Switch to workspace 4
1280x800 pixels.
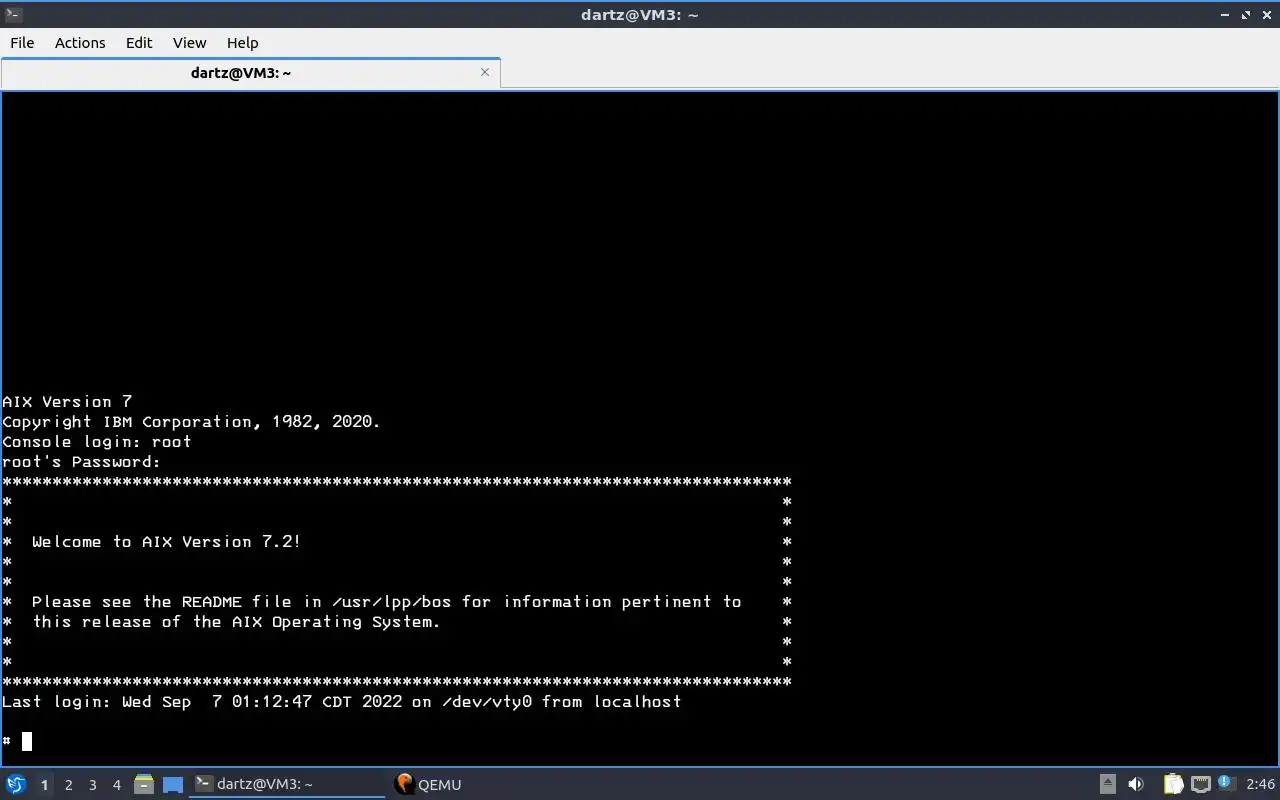pos(116,785)
